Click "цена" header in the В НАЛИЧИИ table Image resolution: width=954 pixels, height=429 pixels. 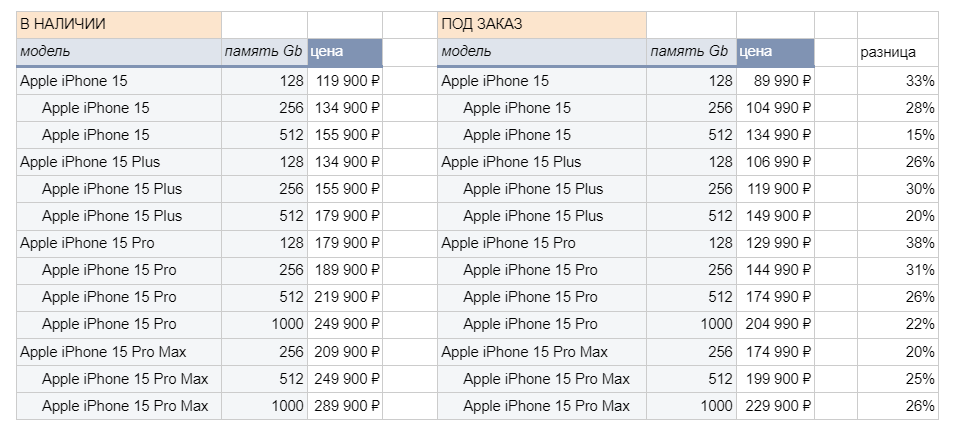[344, 52]
